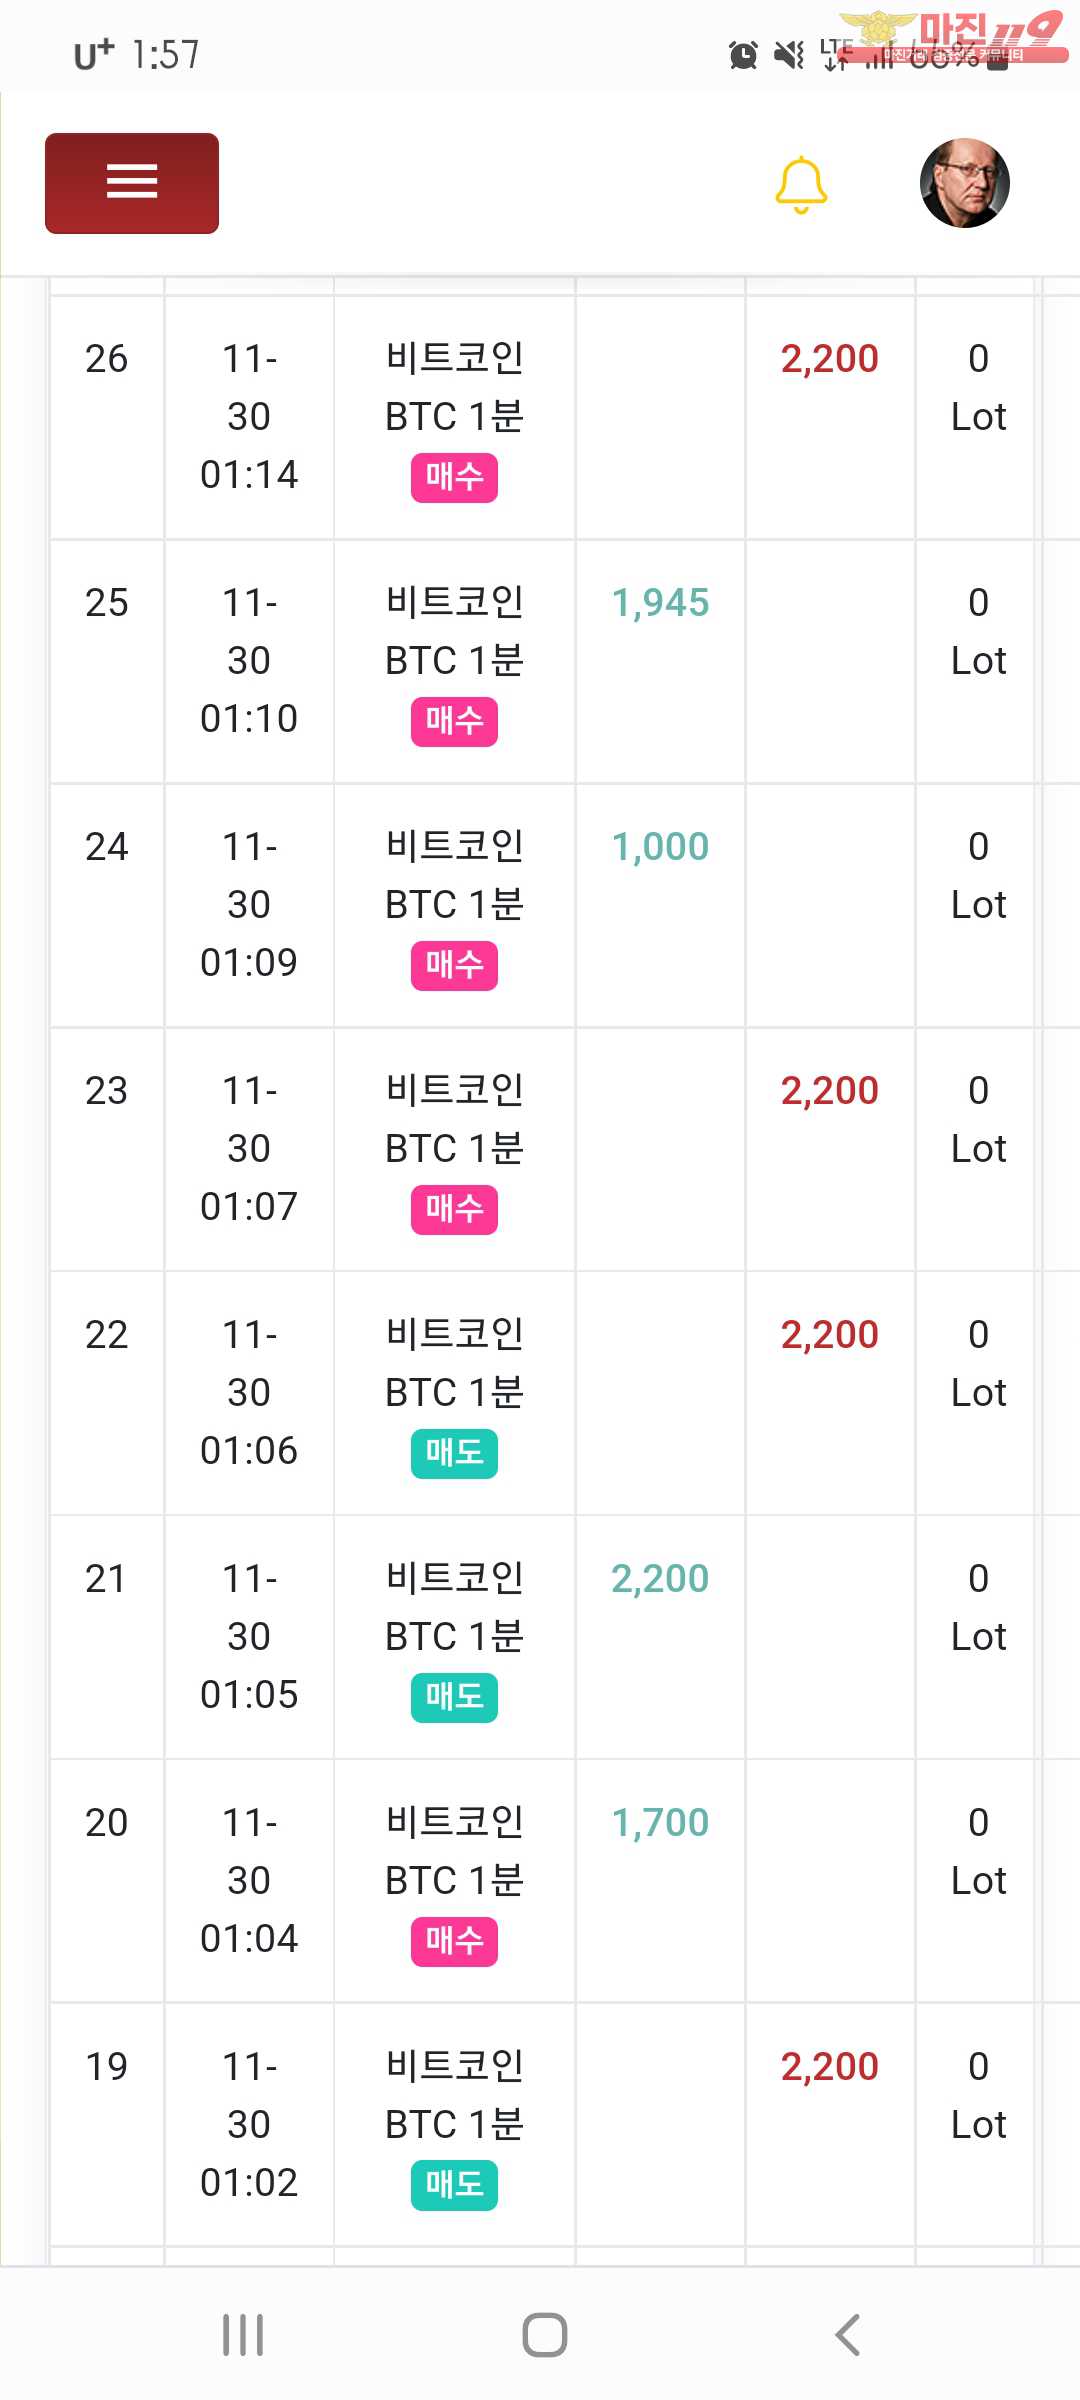The height and width of the screenshot is (2400, 1080).
Task: Click the 매도 badge in row 22
Action: point(454,1453)
